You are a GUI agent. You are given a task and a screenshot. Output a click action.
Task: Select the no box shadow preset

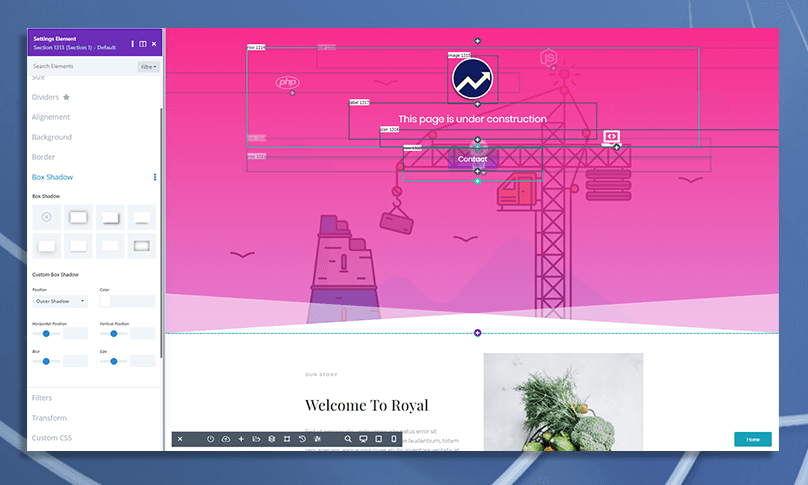46,217
